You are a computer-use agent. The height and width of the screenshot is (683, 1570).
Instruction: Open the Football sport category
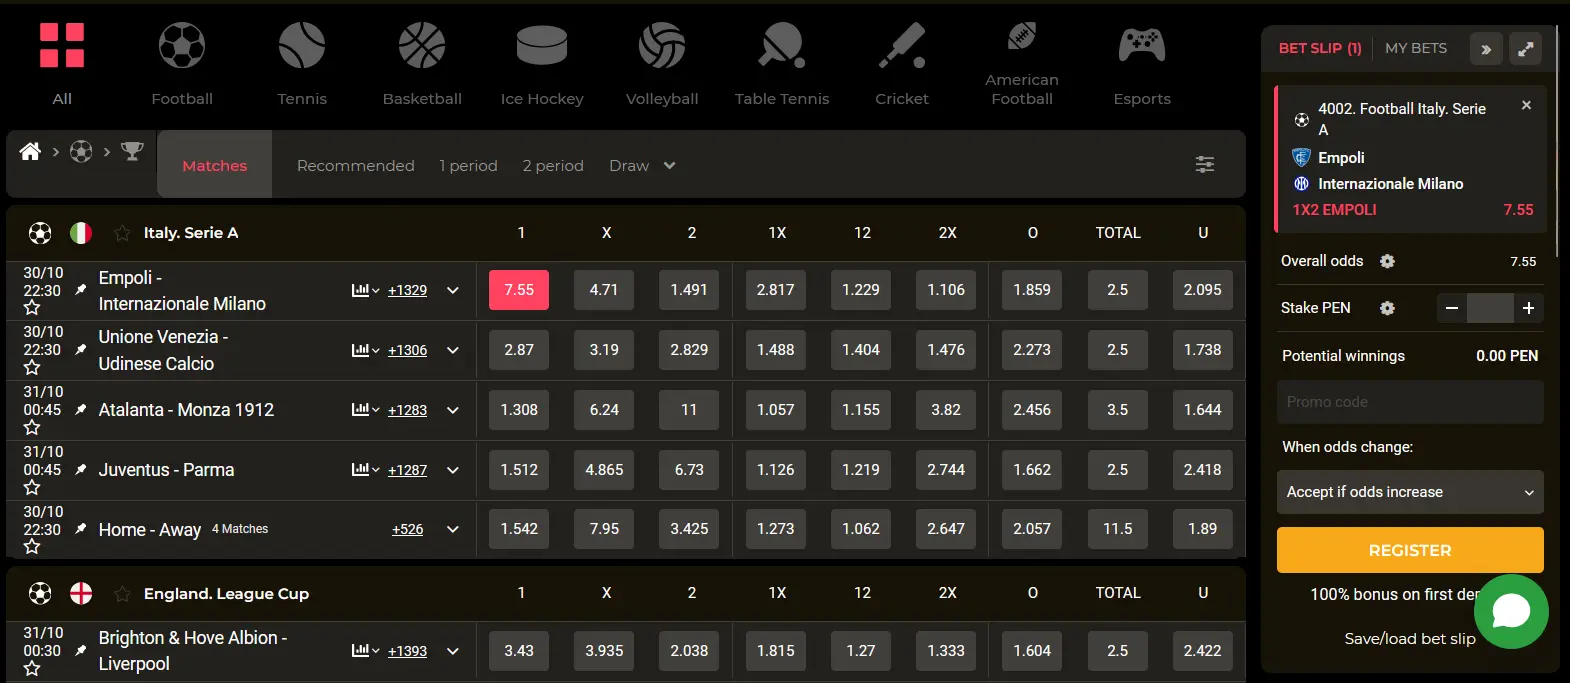[182, 64]
